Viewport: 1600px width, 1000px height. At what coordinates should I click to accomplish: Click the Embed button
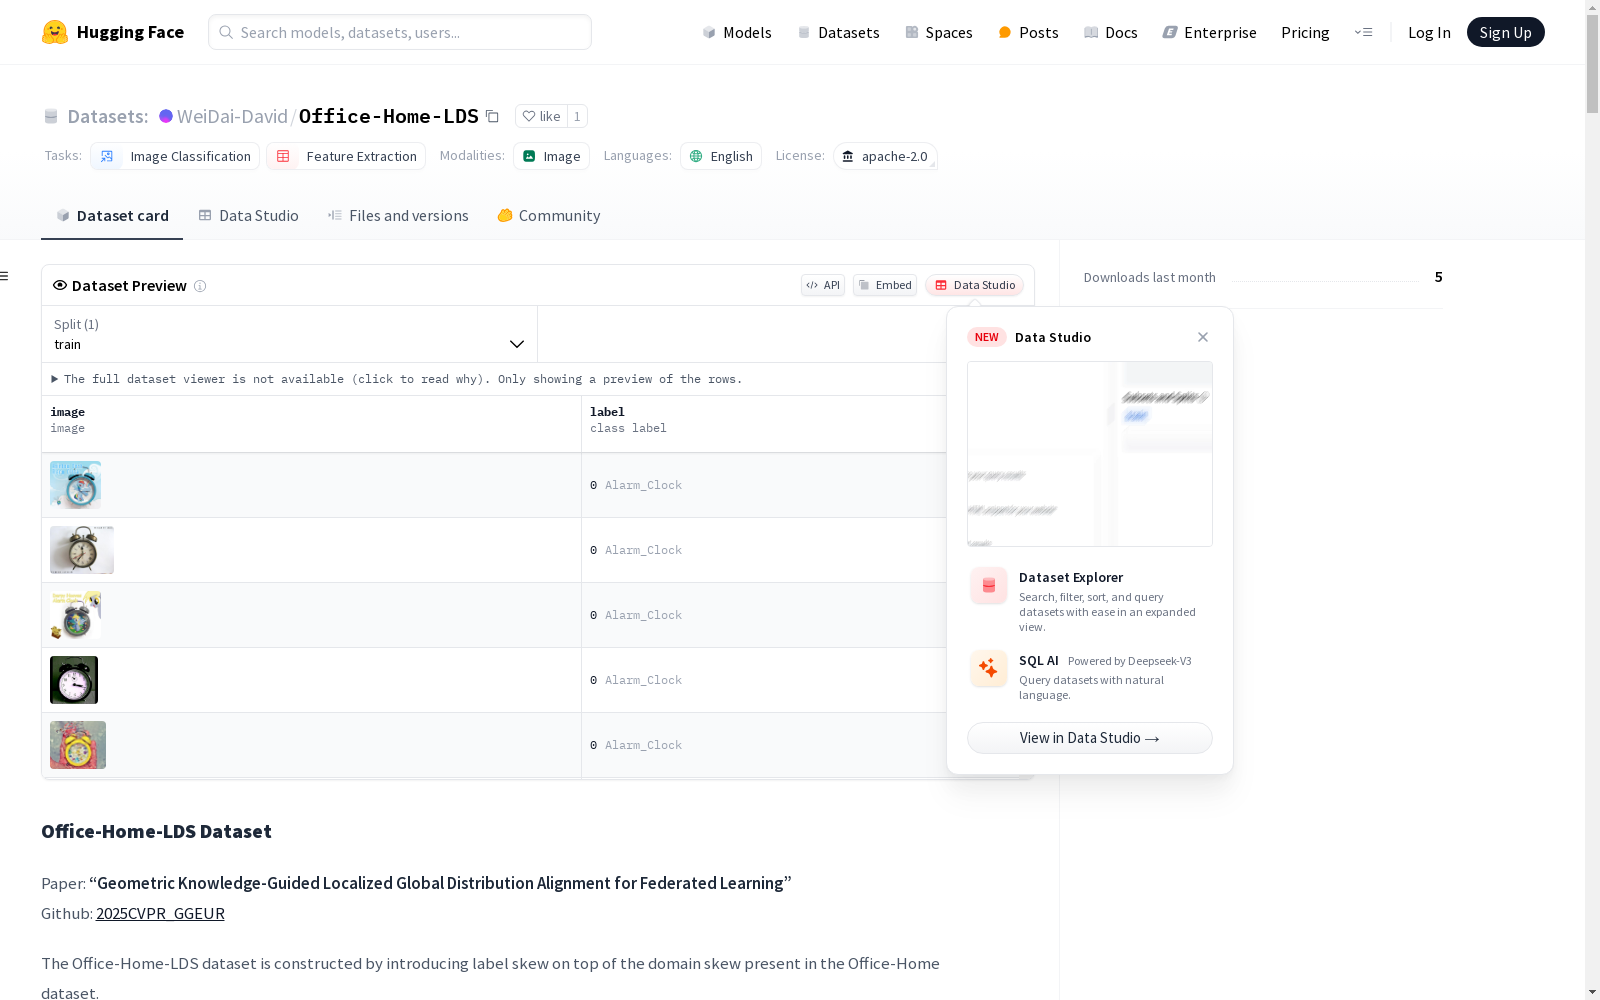point(885,285)
